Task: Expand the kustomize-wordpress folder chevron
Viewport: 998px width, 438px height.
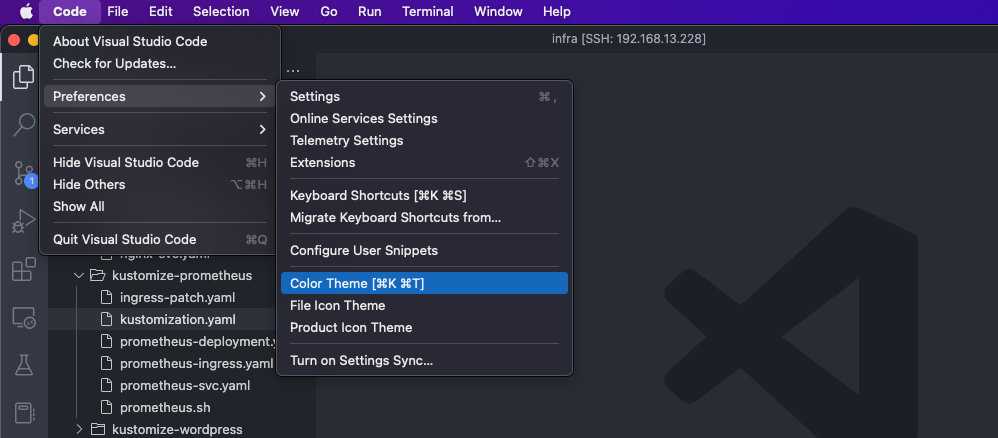Action: point(79,429)
